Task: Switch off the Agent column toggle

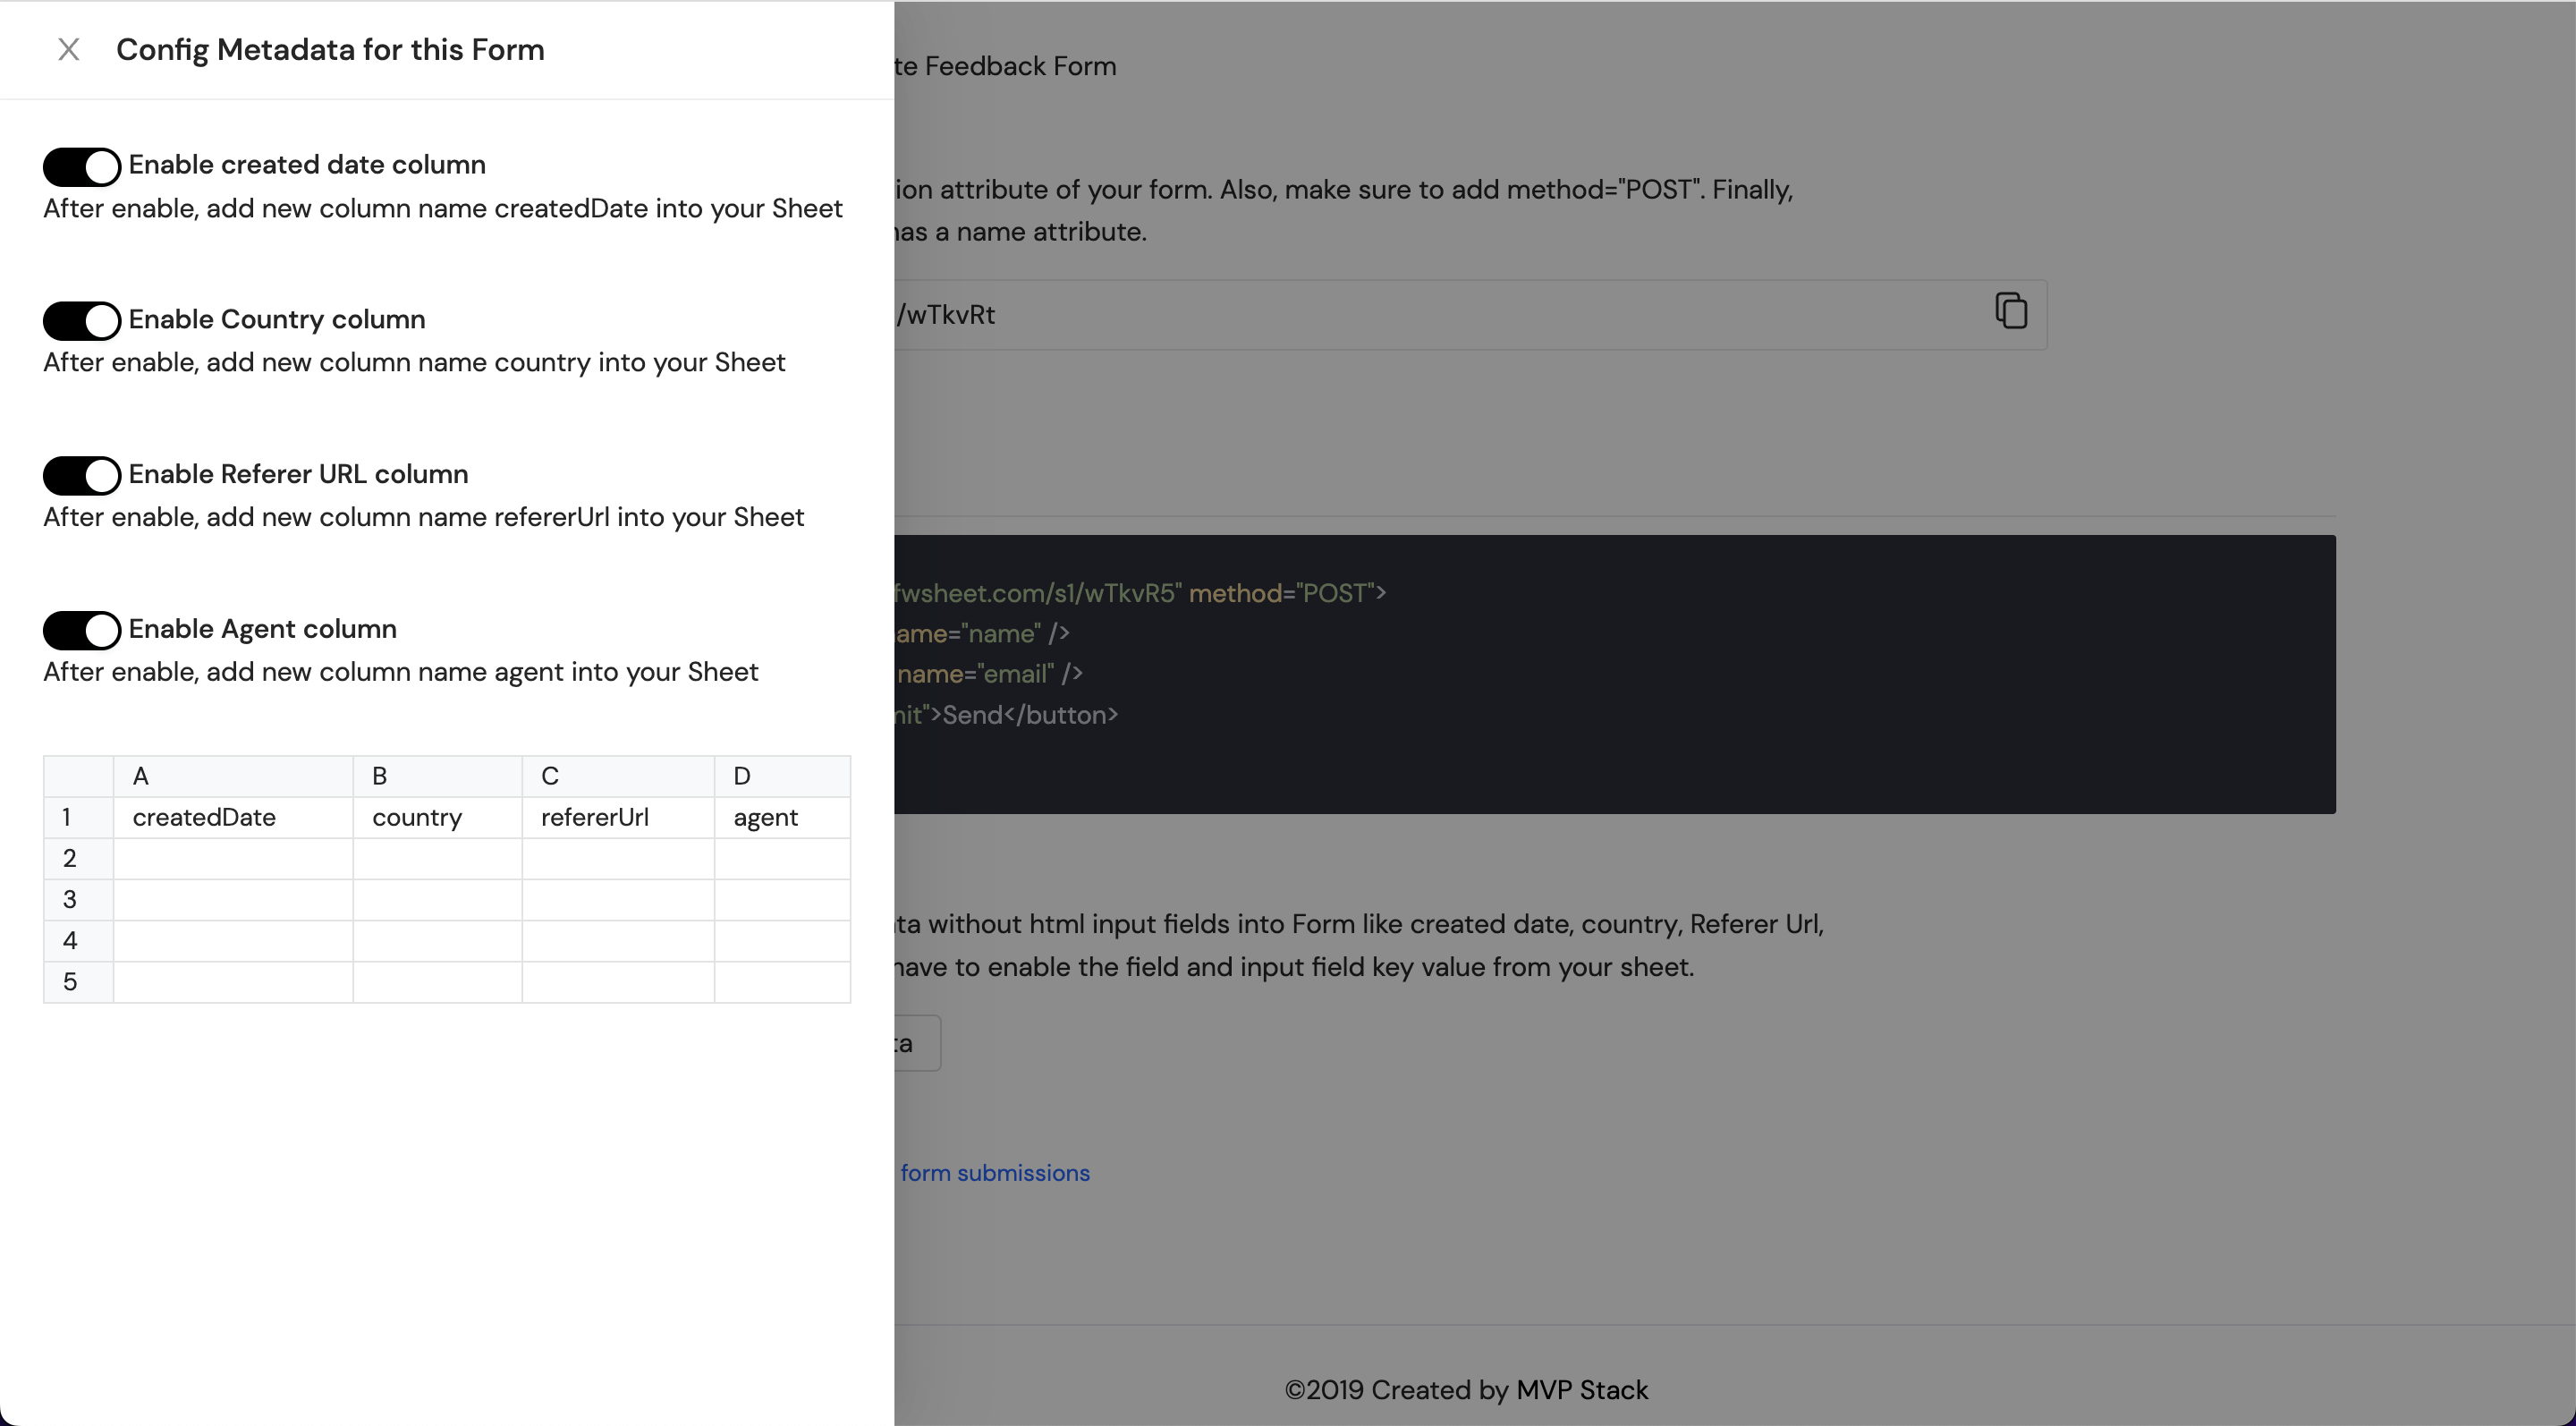Action: click(82, 630)
